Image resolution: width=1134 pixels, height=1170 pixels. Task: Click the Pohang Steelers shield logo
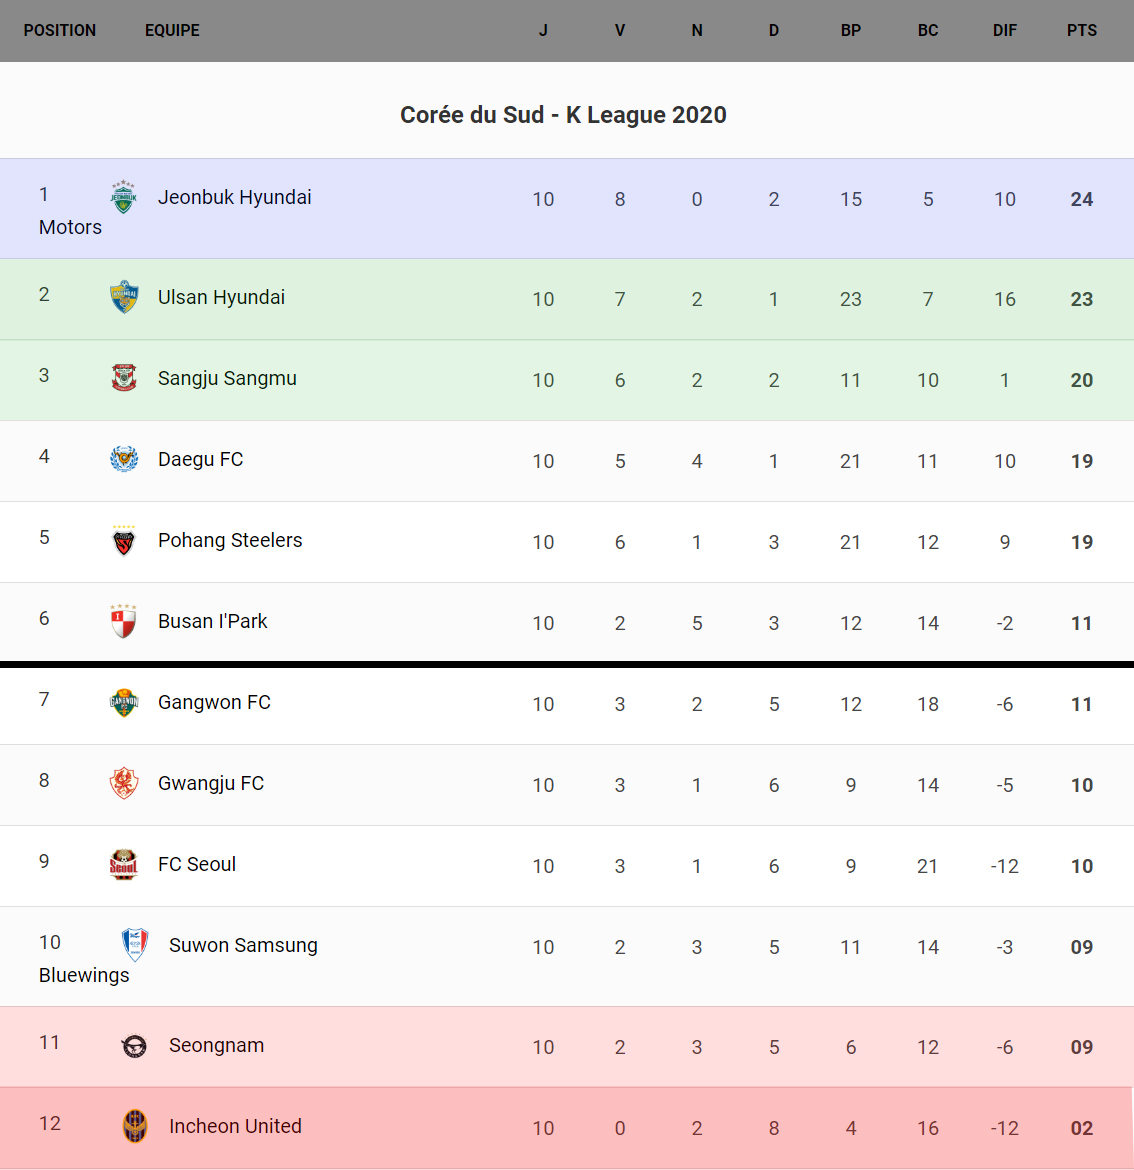click(x=124, y=540)
